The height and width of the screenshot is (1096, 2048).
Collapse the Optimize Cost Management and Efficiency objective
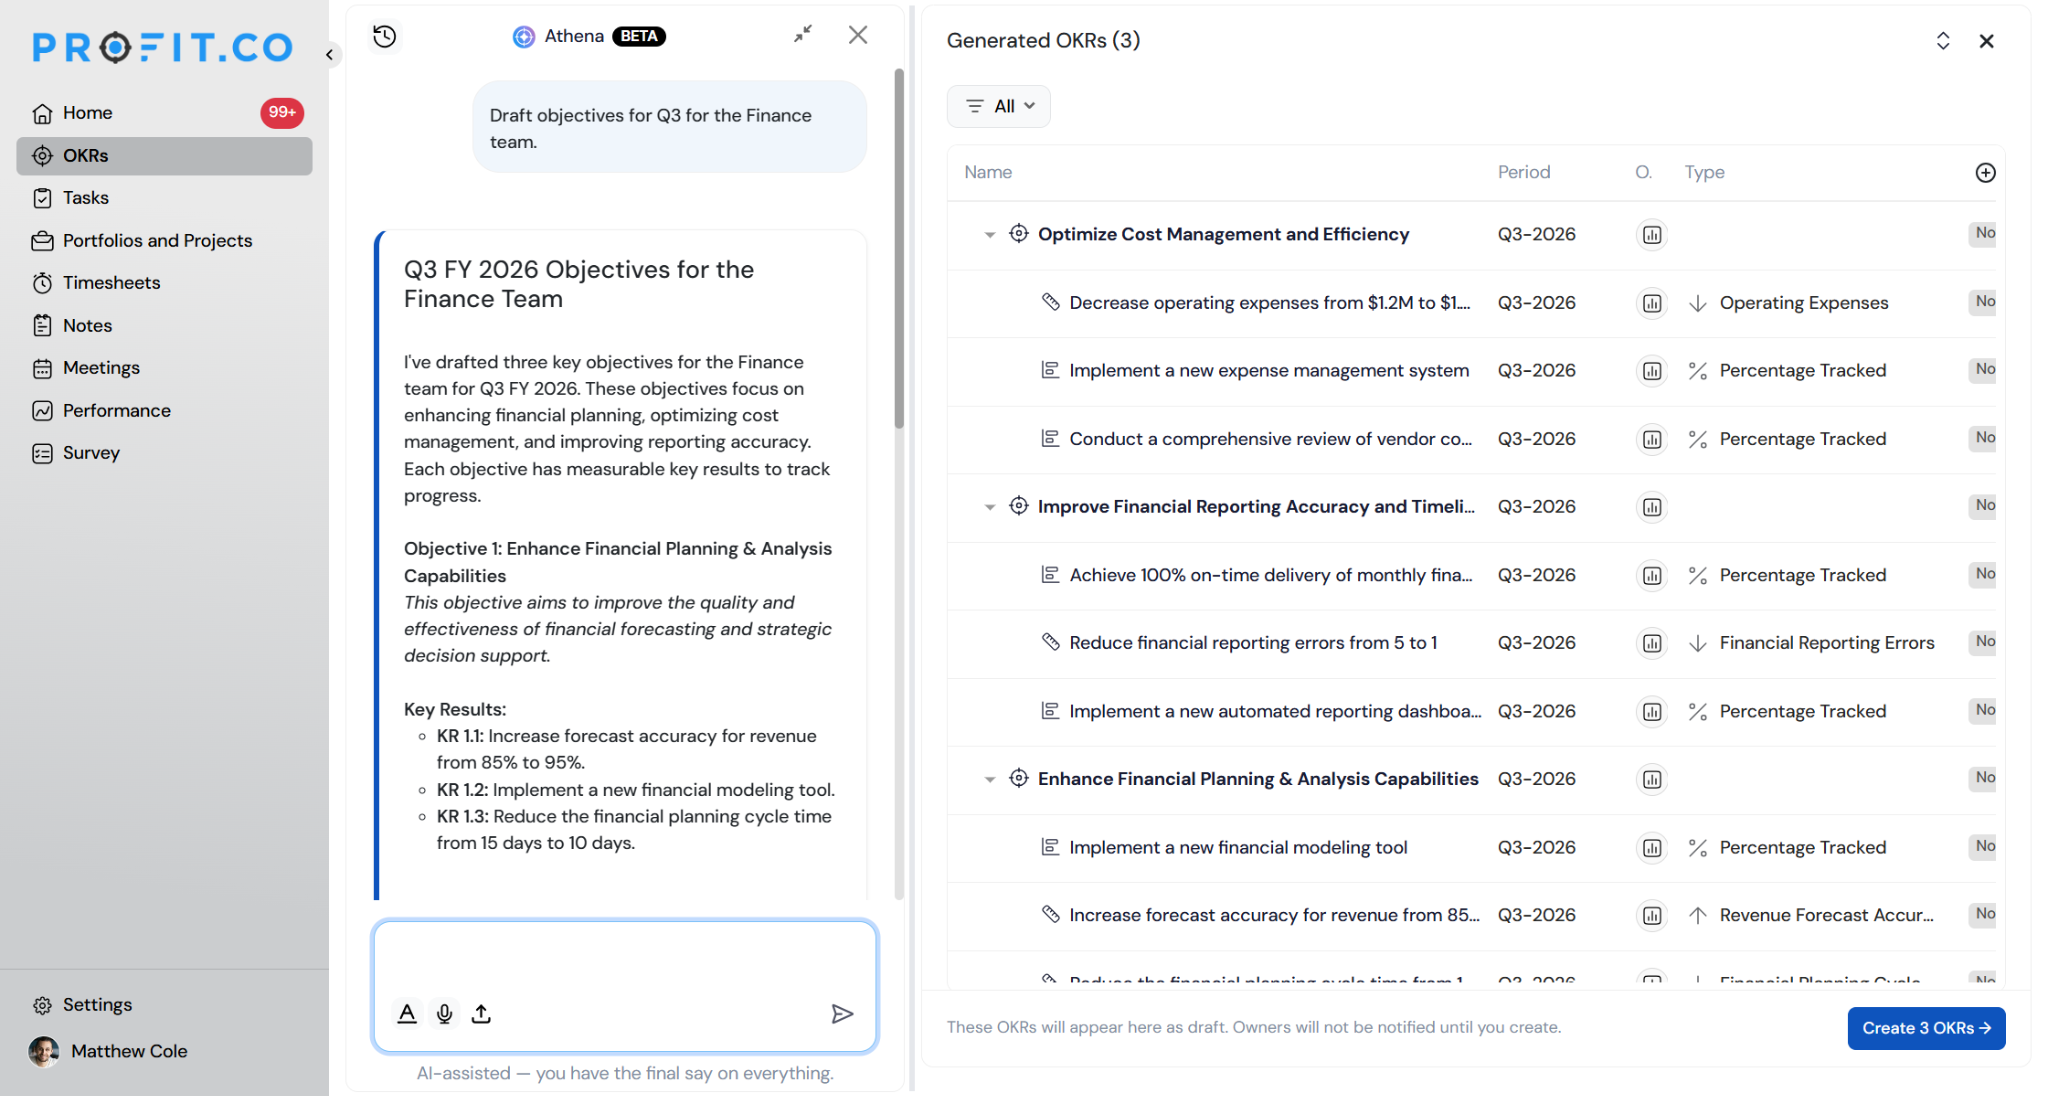989,235
